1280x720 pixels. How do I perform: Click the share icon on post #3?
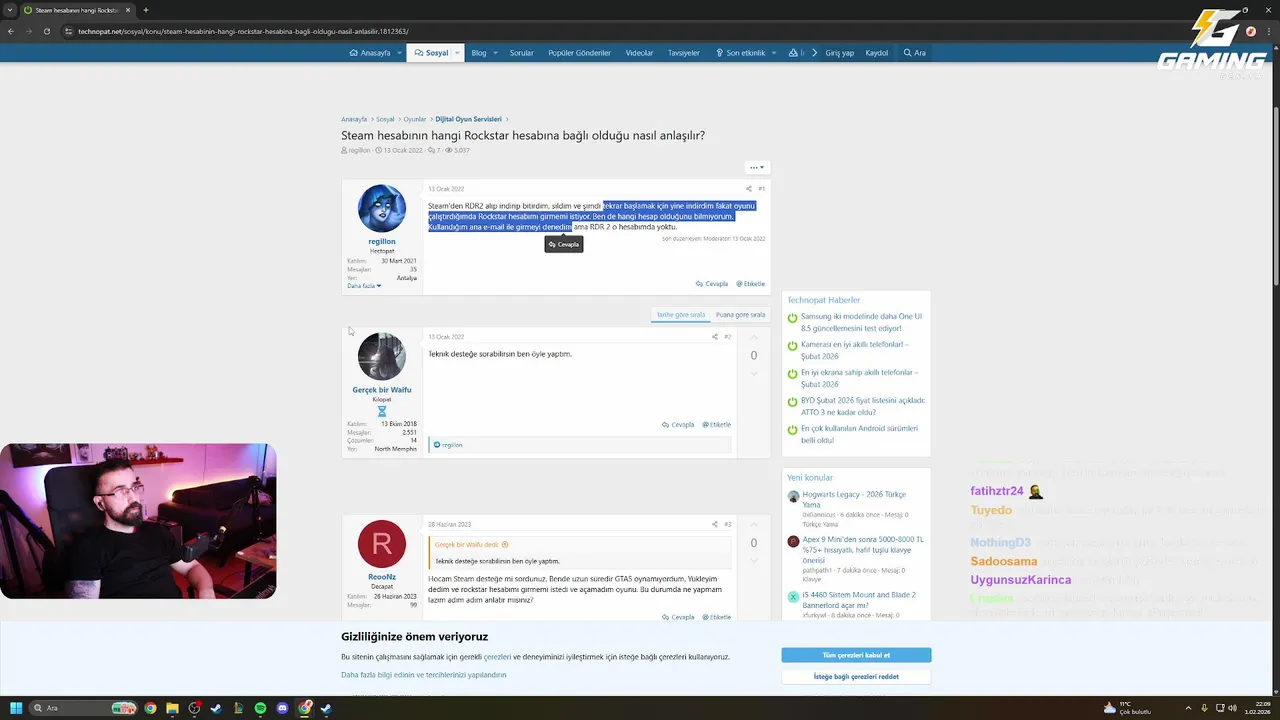coord(714,524)
